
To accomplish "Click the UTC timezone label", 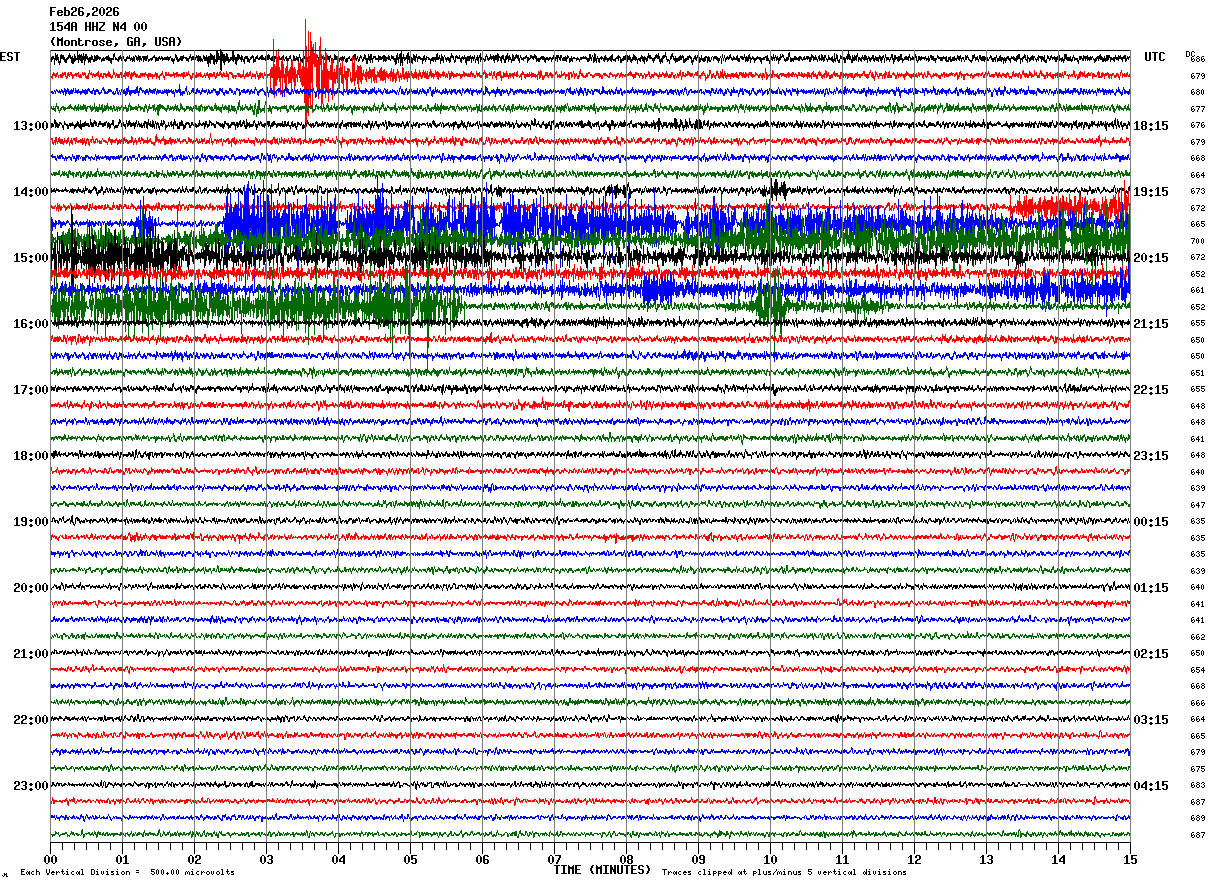I will pyautogui.click(x=1155, y=57).
